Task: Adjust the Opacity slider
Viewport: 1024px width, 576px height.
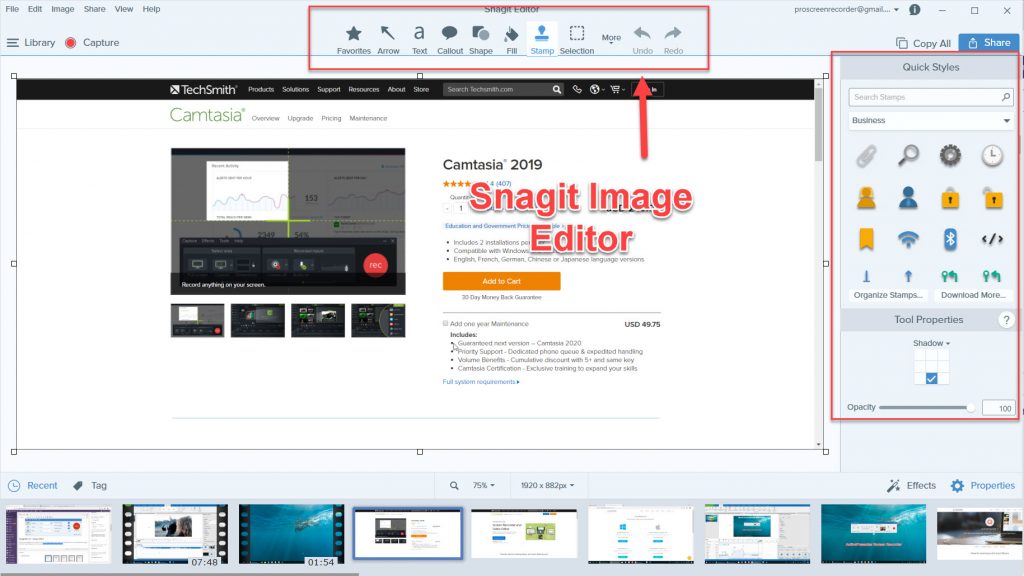Action: [x=927, y=408]
